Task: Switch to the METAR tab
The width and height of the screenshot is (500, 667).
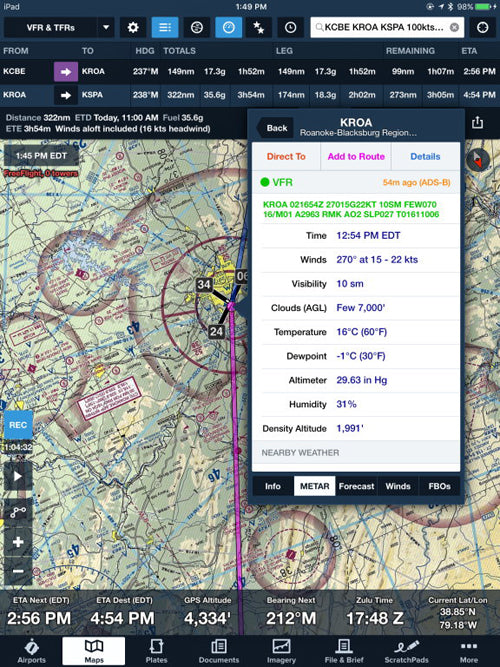Action: click(x=314, y=486)
